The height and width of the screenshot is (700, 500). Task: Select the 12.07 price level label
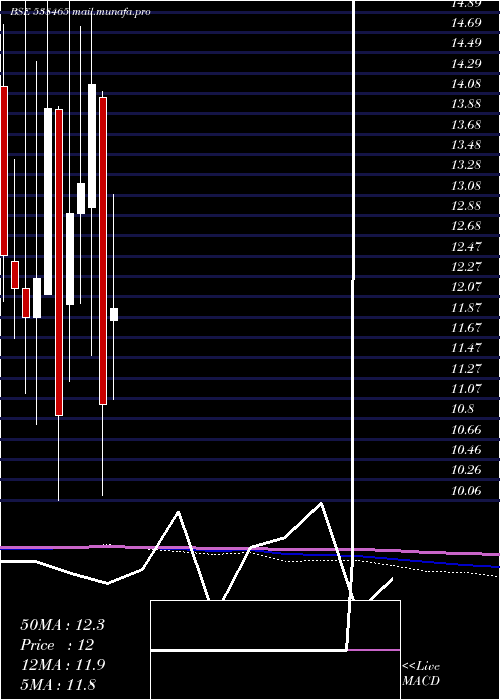(466, 287)
